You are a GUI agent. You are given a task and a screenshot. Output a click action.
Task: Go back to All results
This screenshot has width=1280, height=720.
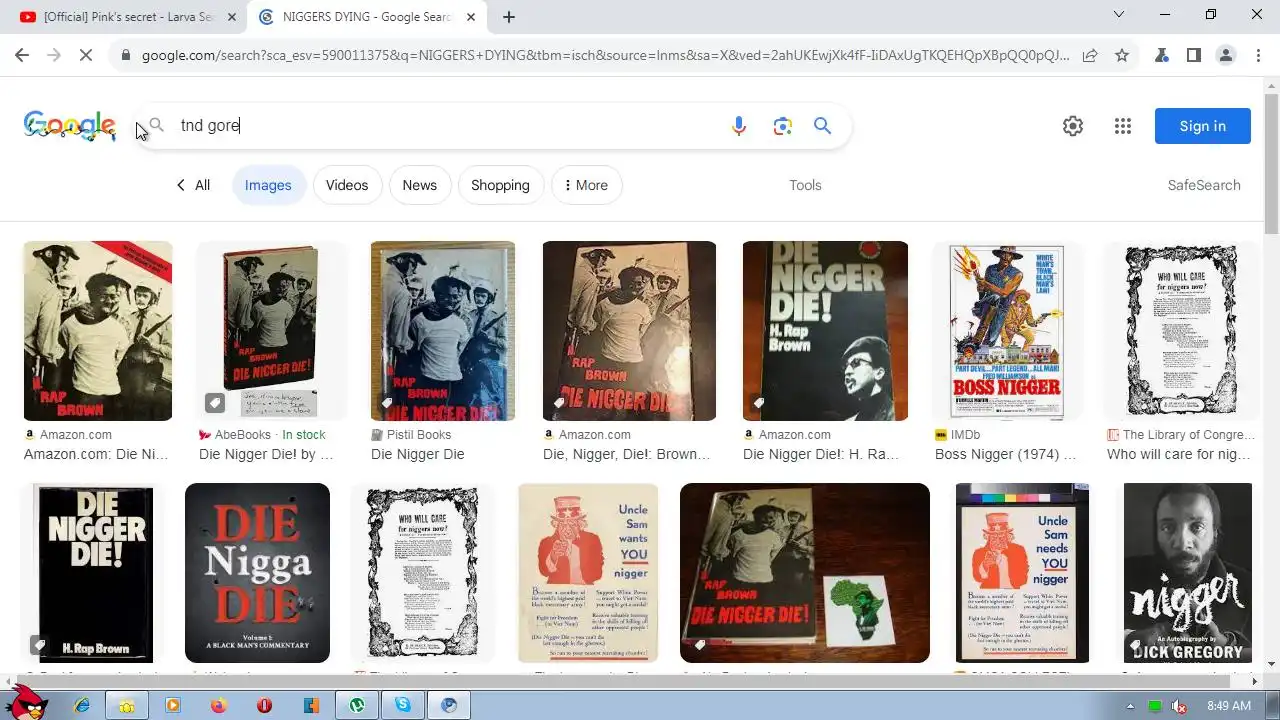[x=193, y=185]
